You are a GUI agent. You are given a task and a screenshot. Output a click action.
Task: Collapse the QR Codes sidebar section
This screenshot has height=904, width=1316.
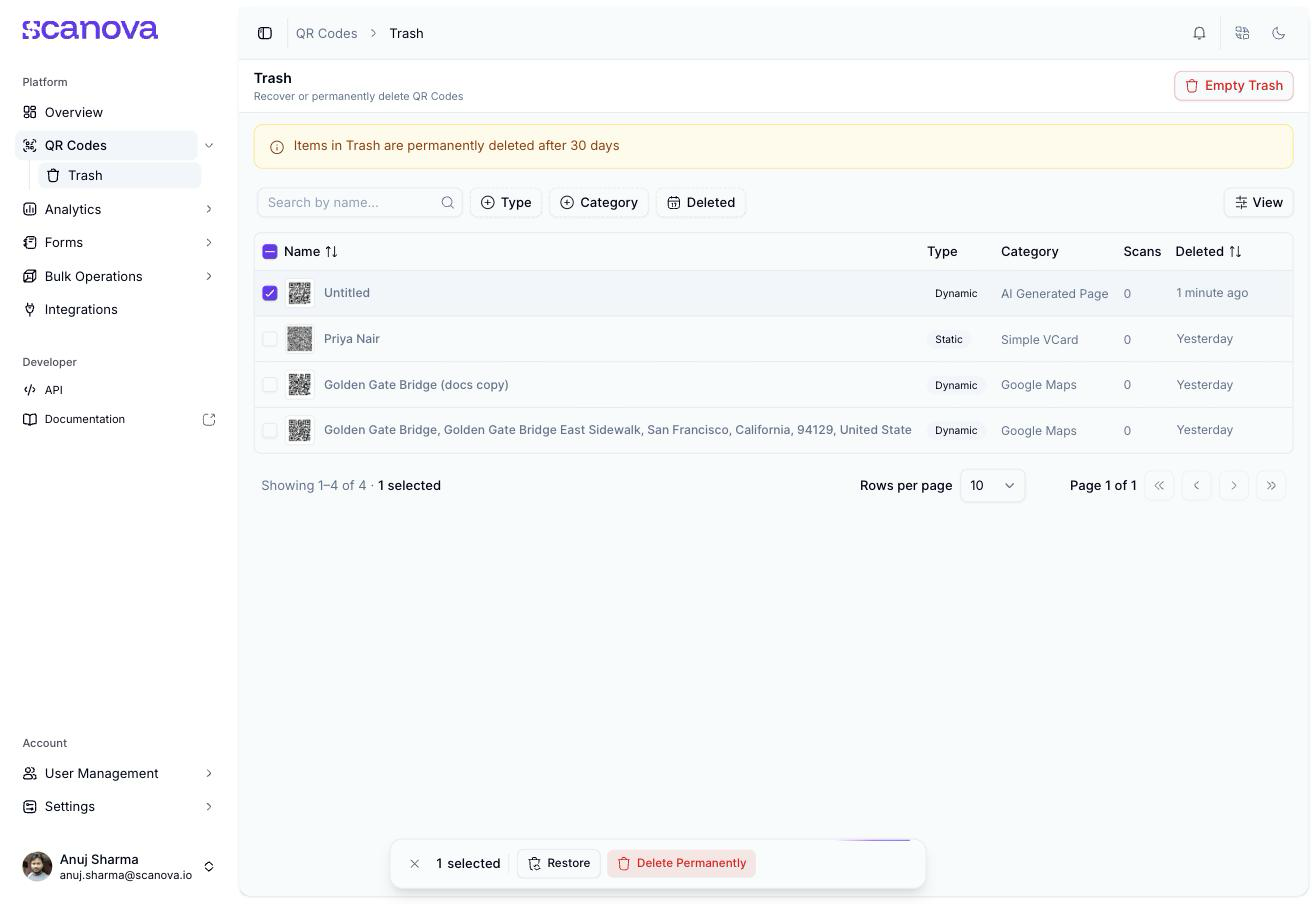(x=209, y=145)
